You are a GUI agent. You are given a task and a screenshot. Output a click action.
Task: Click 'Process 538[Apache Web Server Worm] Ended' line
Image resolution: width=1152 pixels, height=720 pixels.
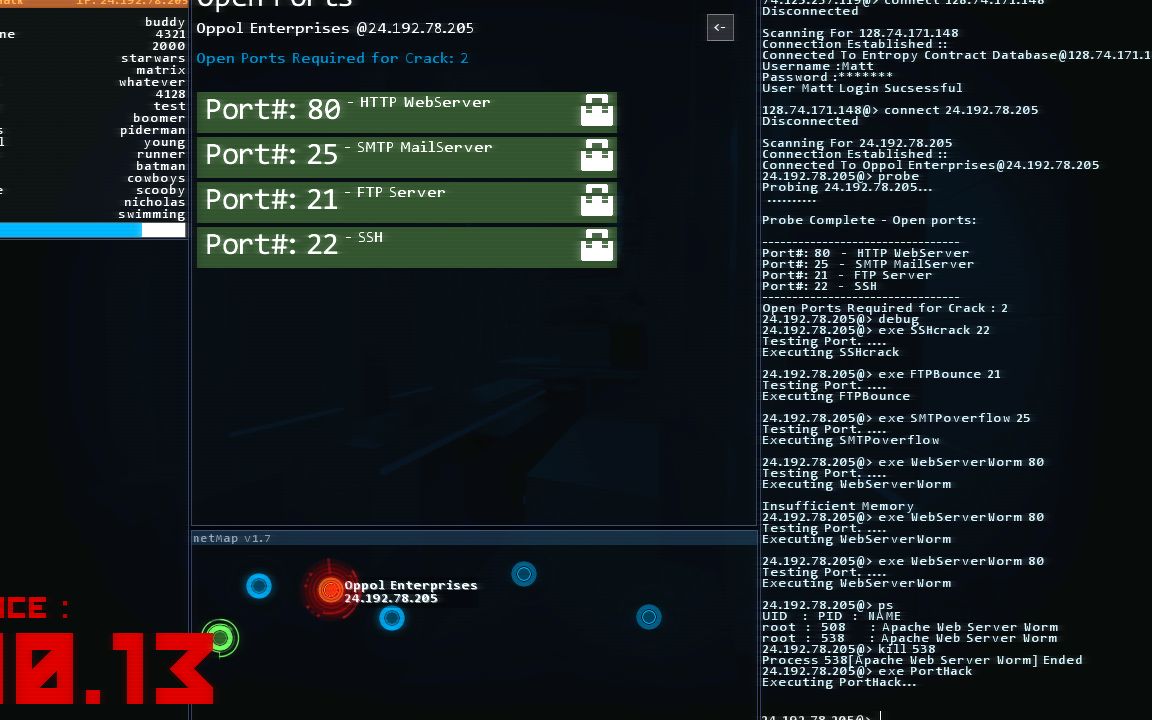point(922,660)
